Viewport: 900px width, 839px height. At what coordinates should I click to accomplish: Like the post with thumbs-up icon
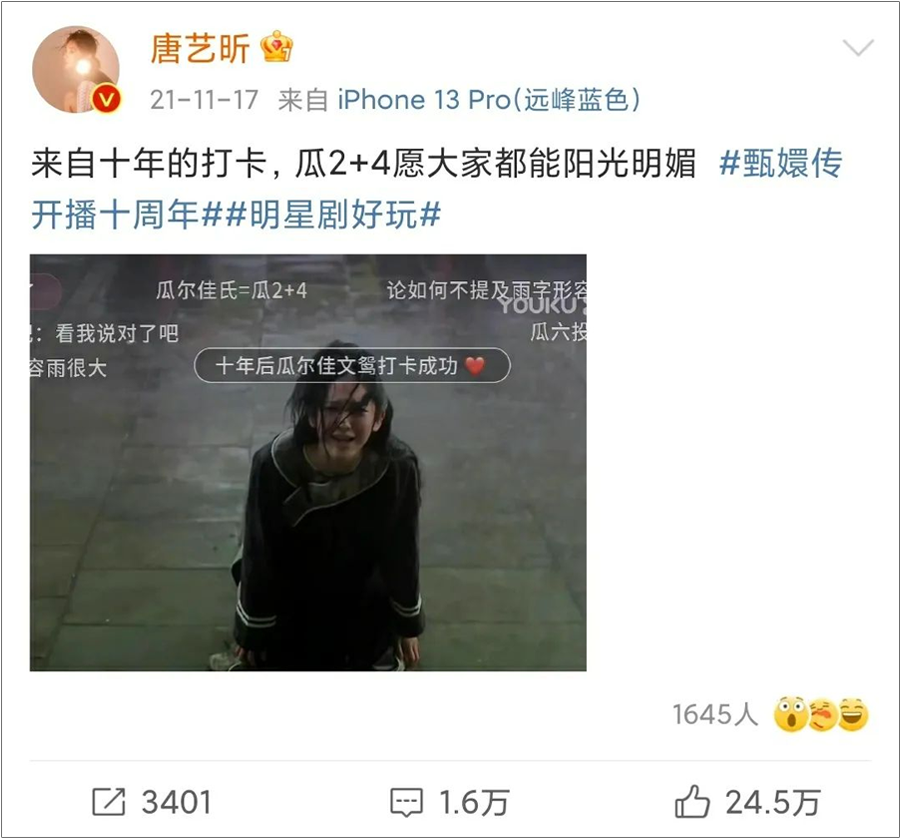[x=692, y=801]
